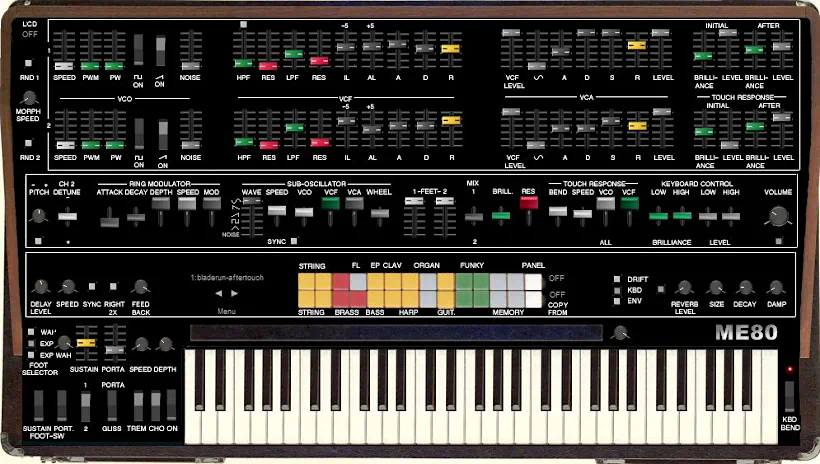Click the green BRILL. slider
This screenshot has width=820, height=464.
click(501, 216)
